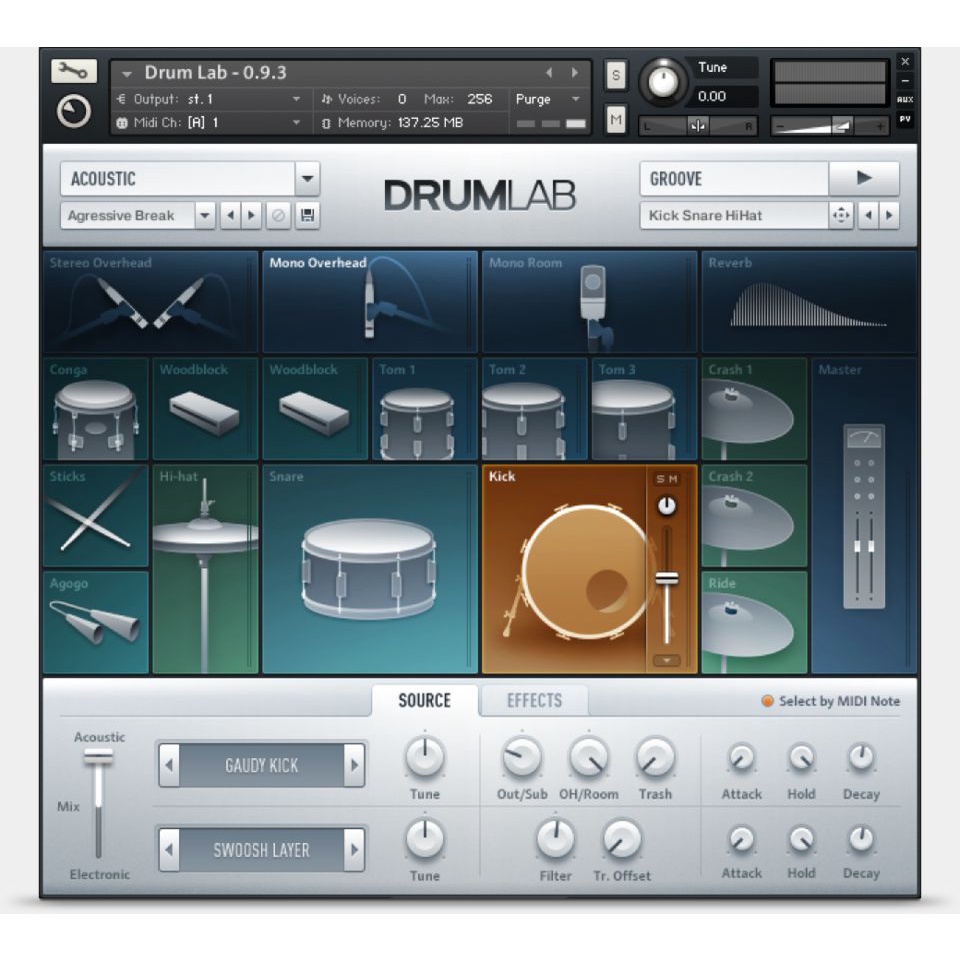The height and width of the screenshot is (960, 960).
Task: Click the Kick volume fader handle
Action: (666, 578)
